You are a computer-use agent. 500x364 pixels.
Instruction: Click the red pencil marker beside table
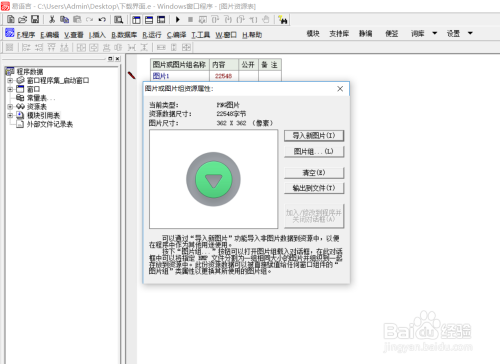point(132,75)
